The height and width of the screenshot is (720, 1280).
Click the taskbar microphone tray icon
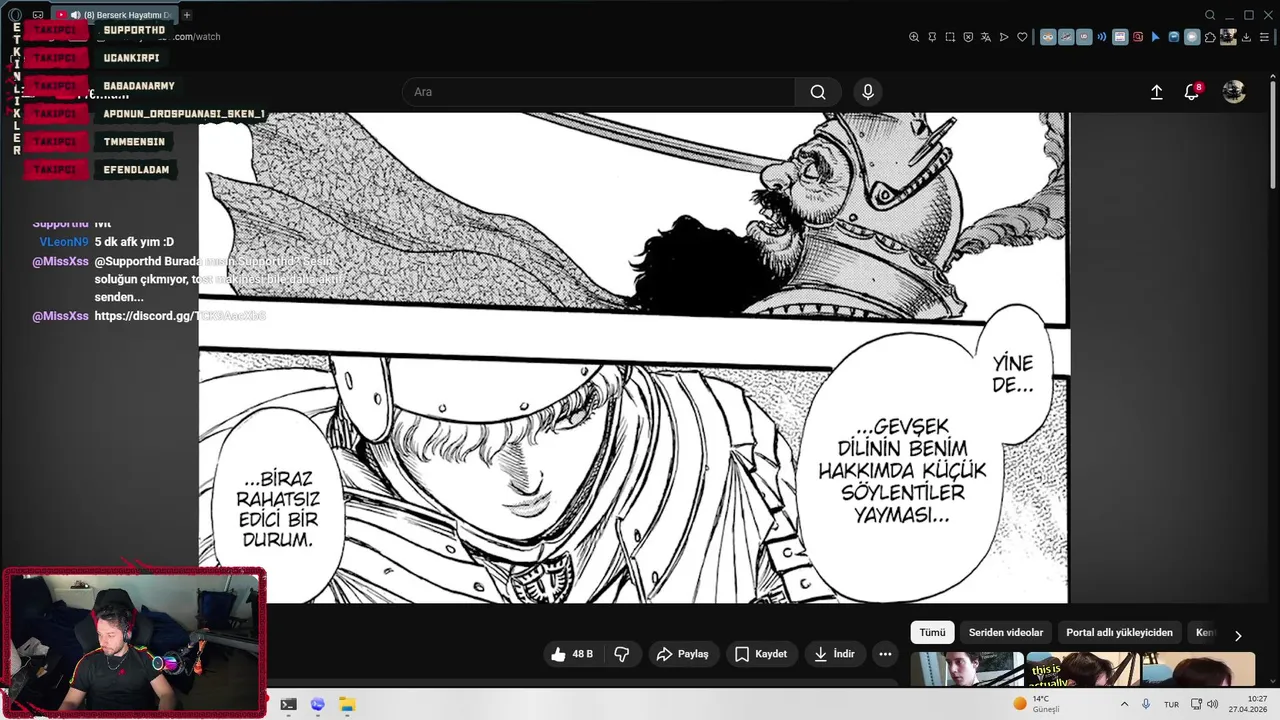click(1146, 704)
